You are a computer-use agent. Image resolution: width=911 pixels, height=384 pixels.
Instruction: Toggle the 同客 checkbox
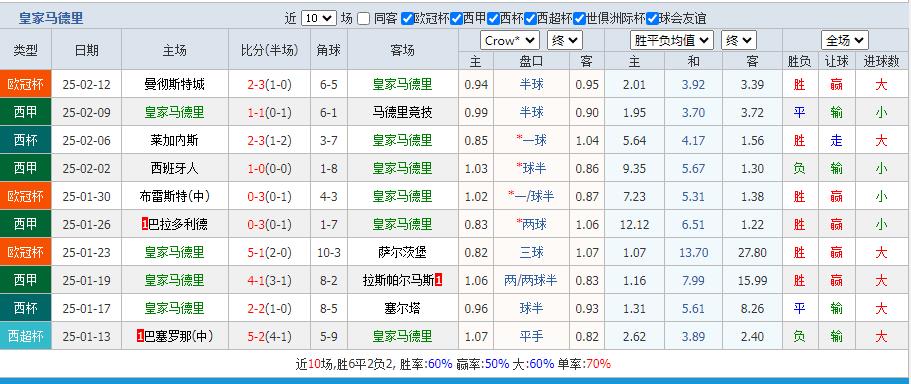(x=363, y=19)
